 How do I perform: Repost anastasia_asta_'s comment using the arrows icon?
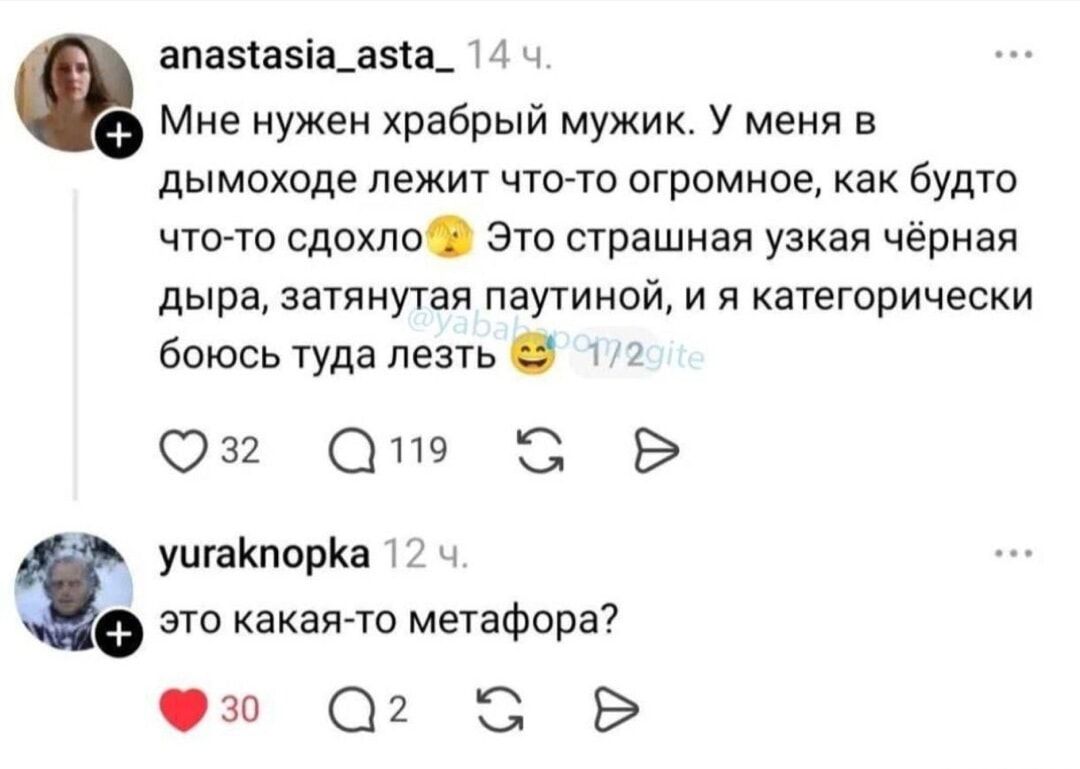pos(539,452)
